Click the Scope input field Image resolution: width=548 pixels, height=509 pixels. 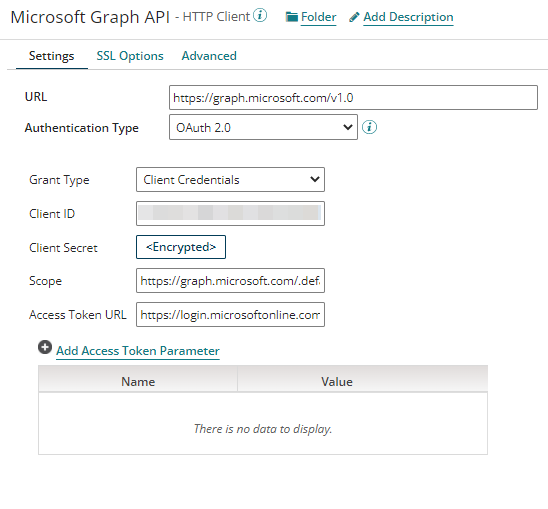point(230,281)
